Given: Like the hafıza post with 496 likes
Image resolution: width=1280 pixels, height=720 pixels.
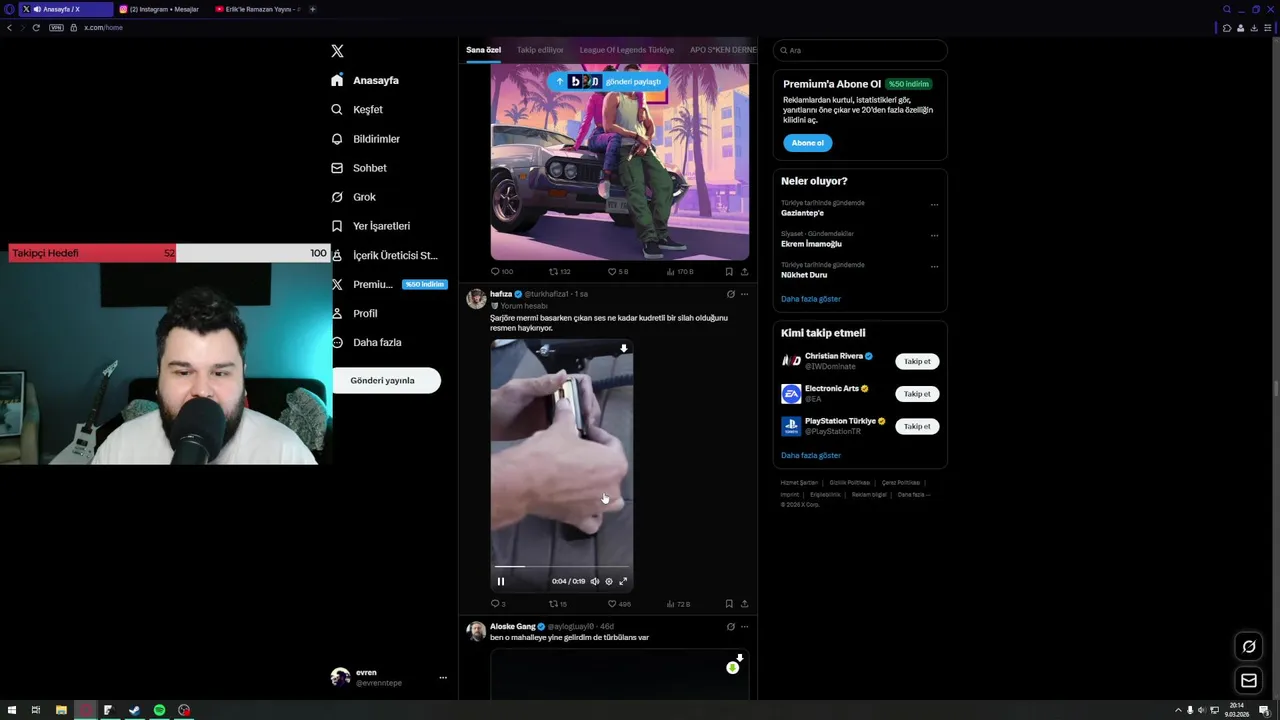Looking at the screenshot, I should [x=619, y=604].
